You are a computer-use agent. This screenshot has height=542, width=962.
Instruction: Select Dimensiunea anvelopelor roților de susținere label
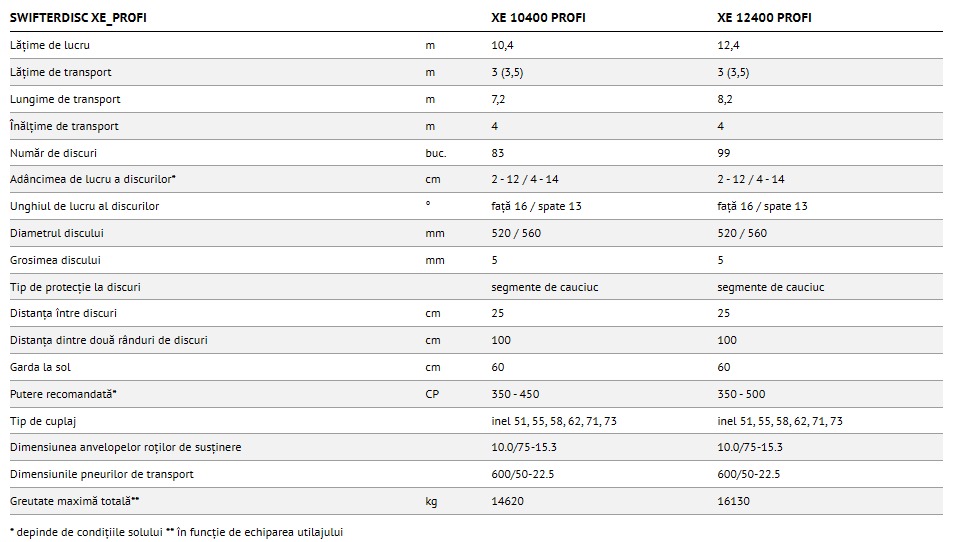[x=125, y=447]
